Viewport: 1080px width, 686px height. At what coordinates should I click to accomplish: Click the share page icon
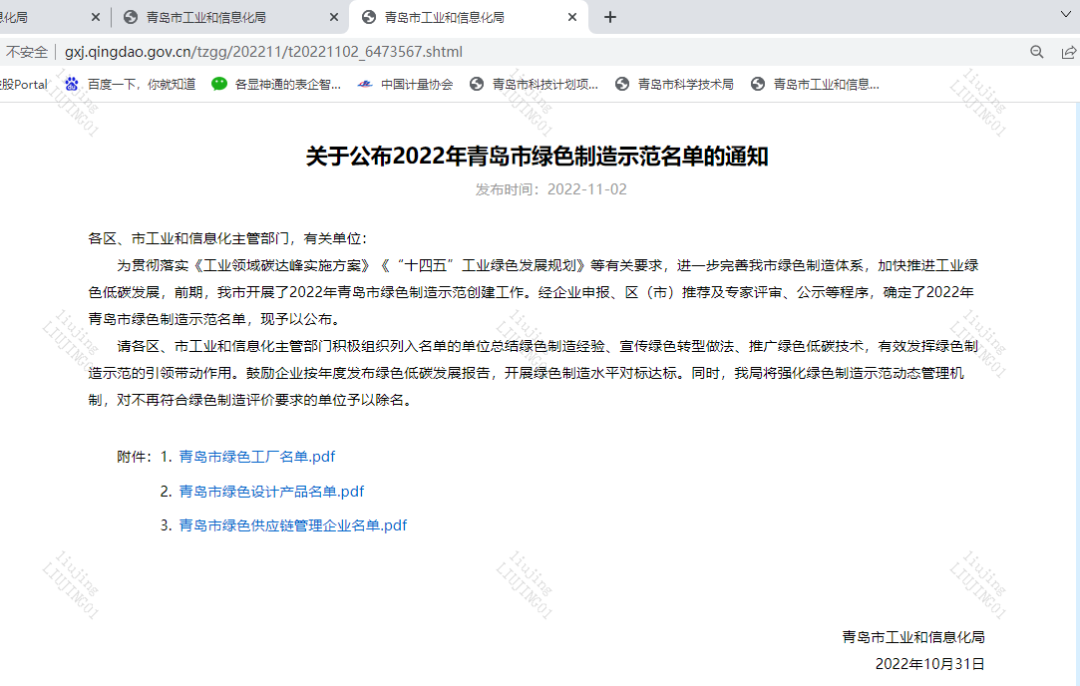click(1068, 52)
